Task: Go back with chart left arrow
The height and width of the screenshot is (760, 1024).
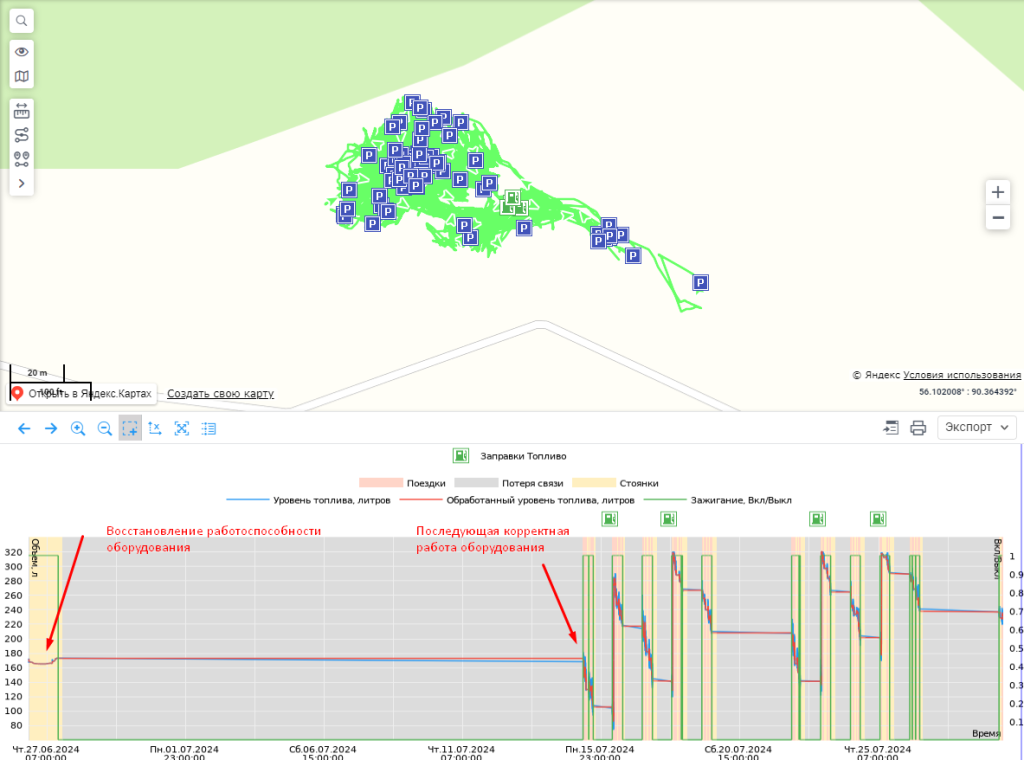Action: [x=24, y=428]
